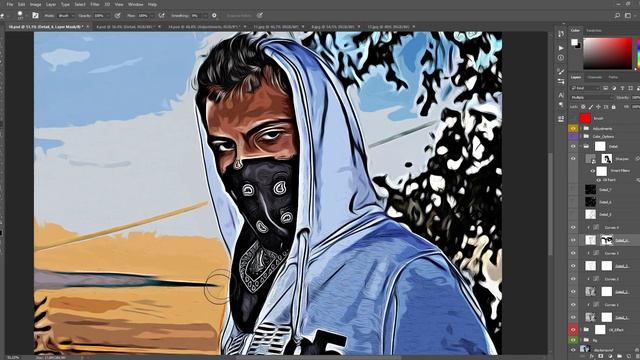Switch to the Channels tab
This screenshot has width=640, height=360.
tap(594, 77)
